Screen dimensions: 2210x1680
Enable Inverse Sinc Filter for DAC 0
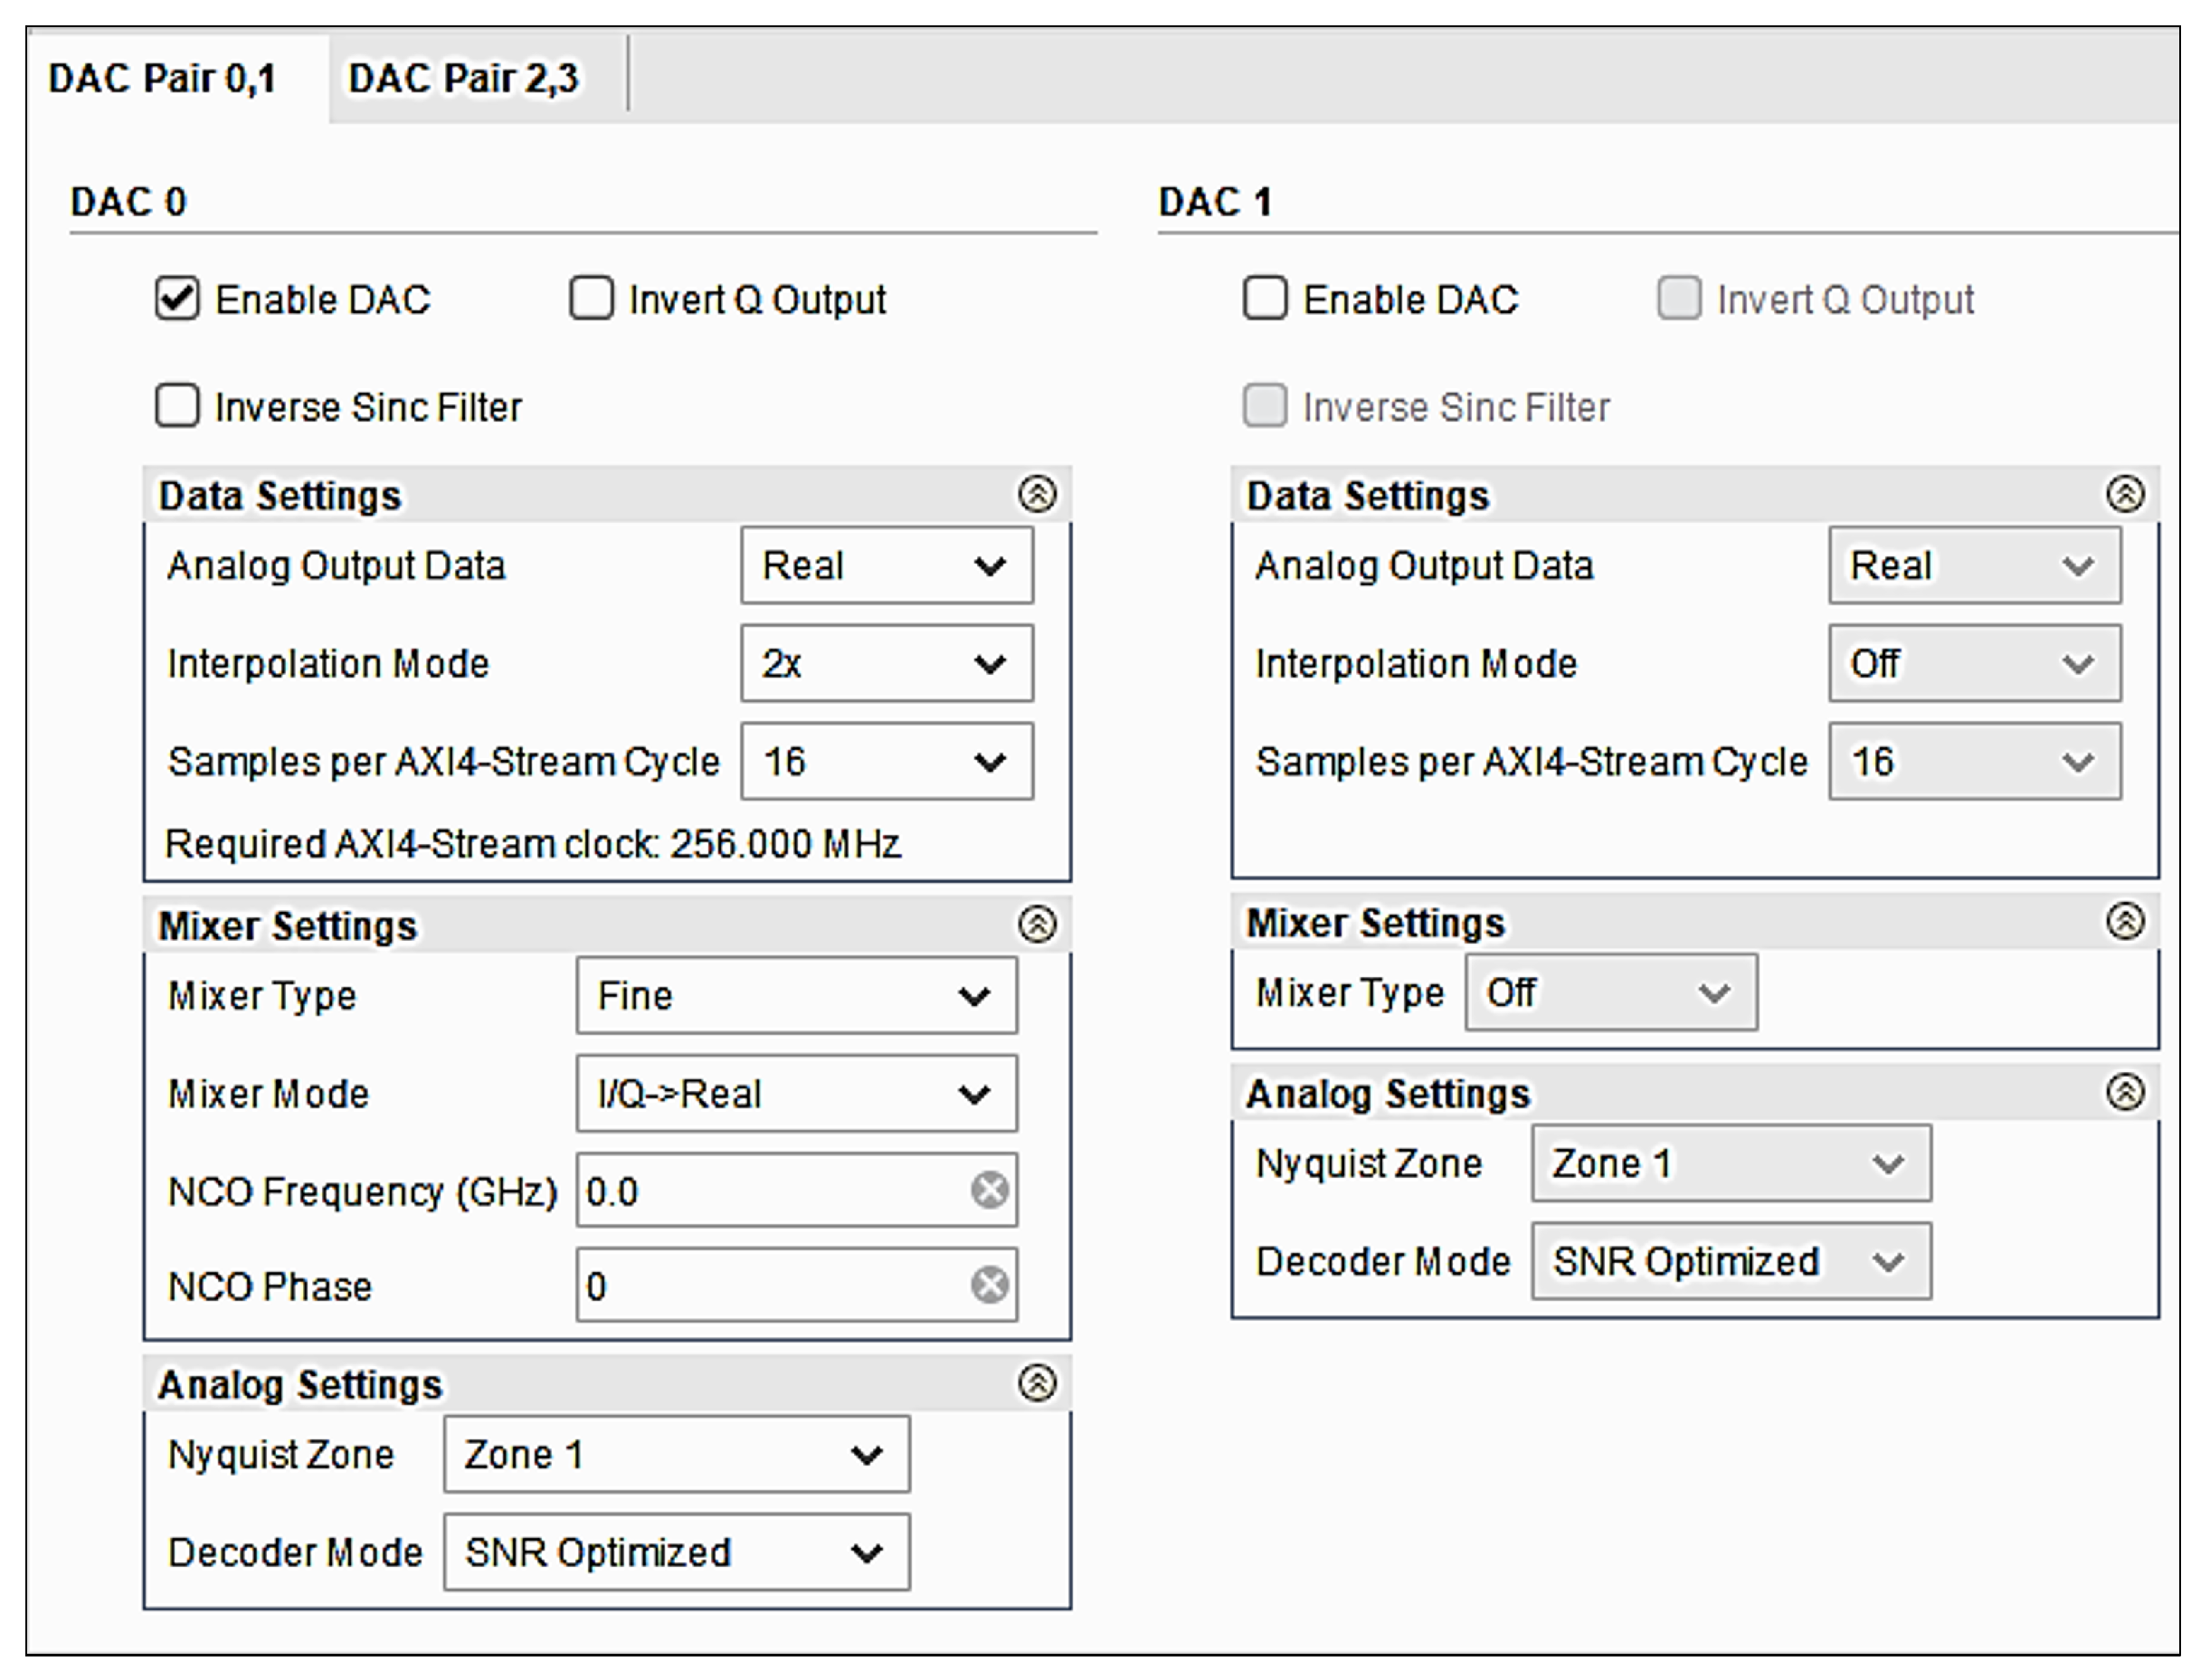(177, 406)
